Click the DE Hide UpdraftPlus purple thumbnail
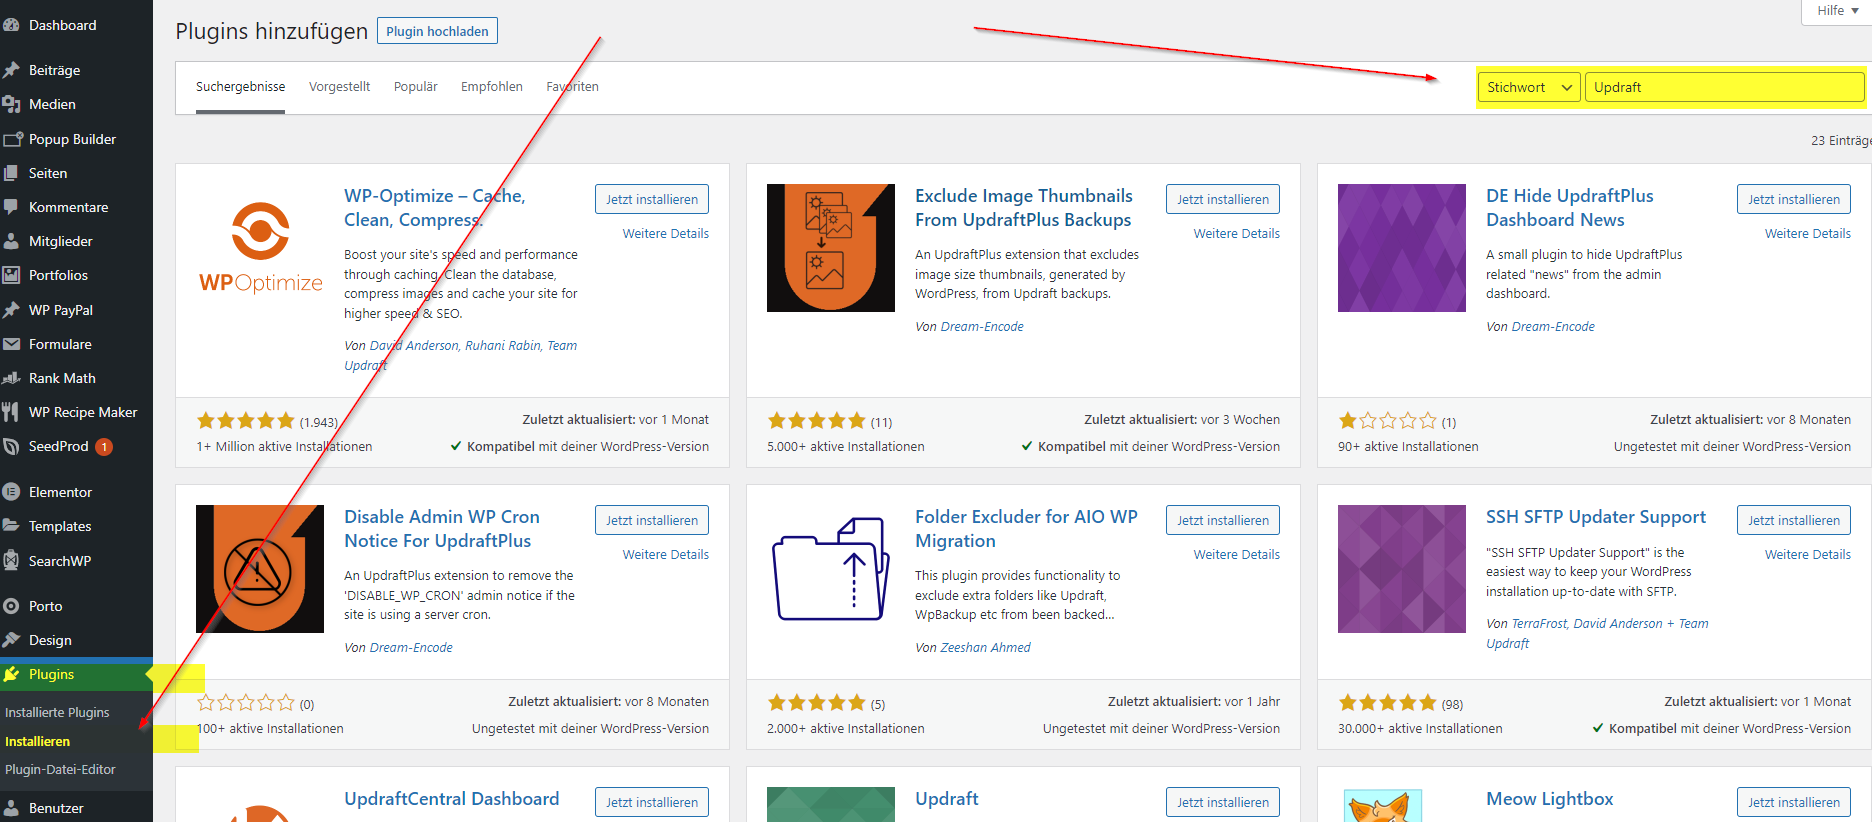The height and width of the screenshot is (822, 1872). tap(1402, 248)
